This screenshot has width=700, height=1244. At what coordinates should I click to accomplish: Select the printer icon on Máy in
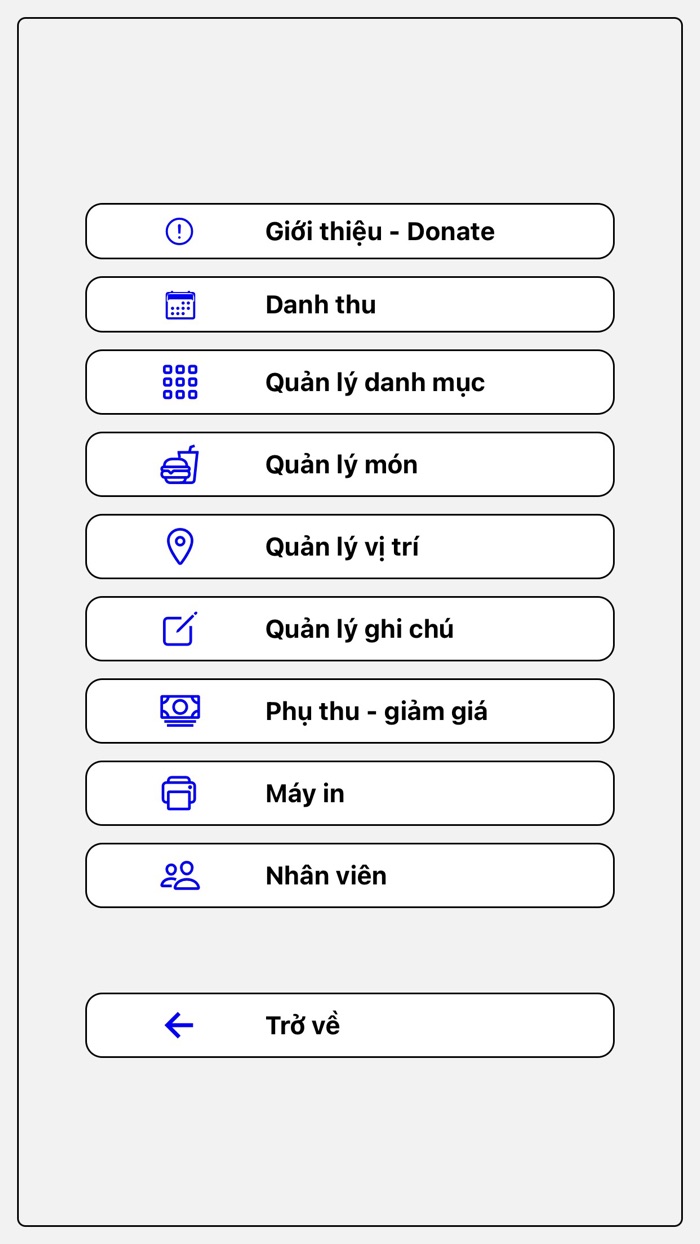point(179,792)
